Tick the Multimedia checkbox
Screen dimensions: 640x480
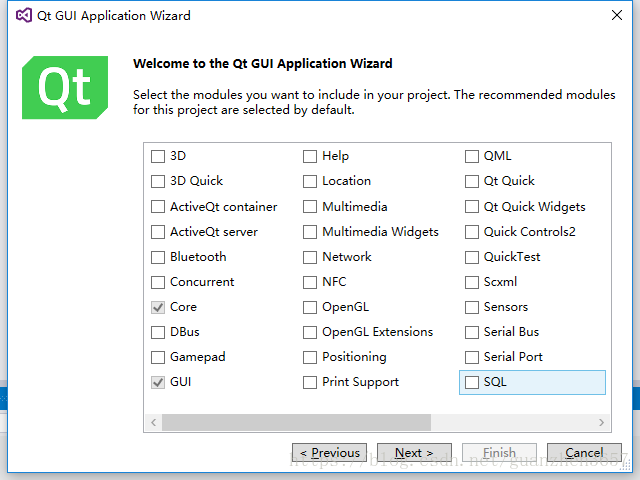[x=310, y=207]
